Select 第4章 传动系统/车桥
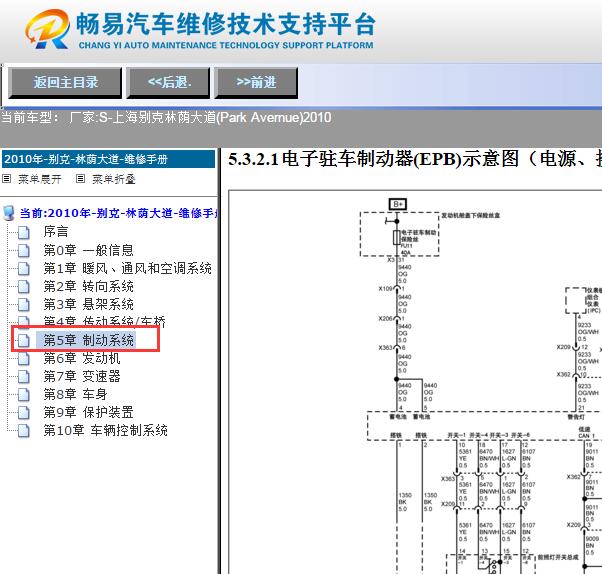 pyautogui.click(x=104, y=321)
